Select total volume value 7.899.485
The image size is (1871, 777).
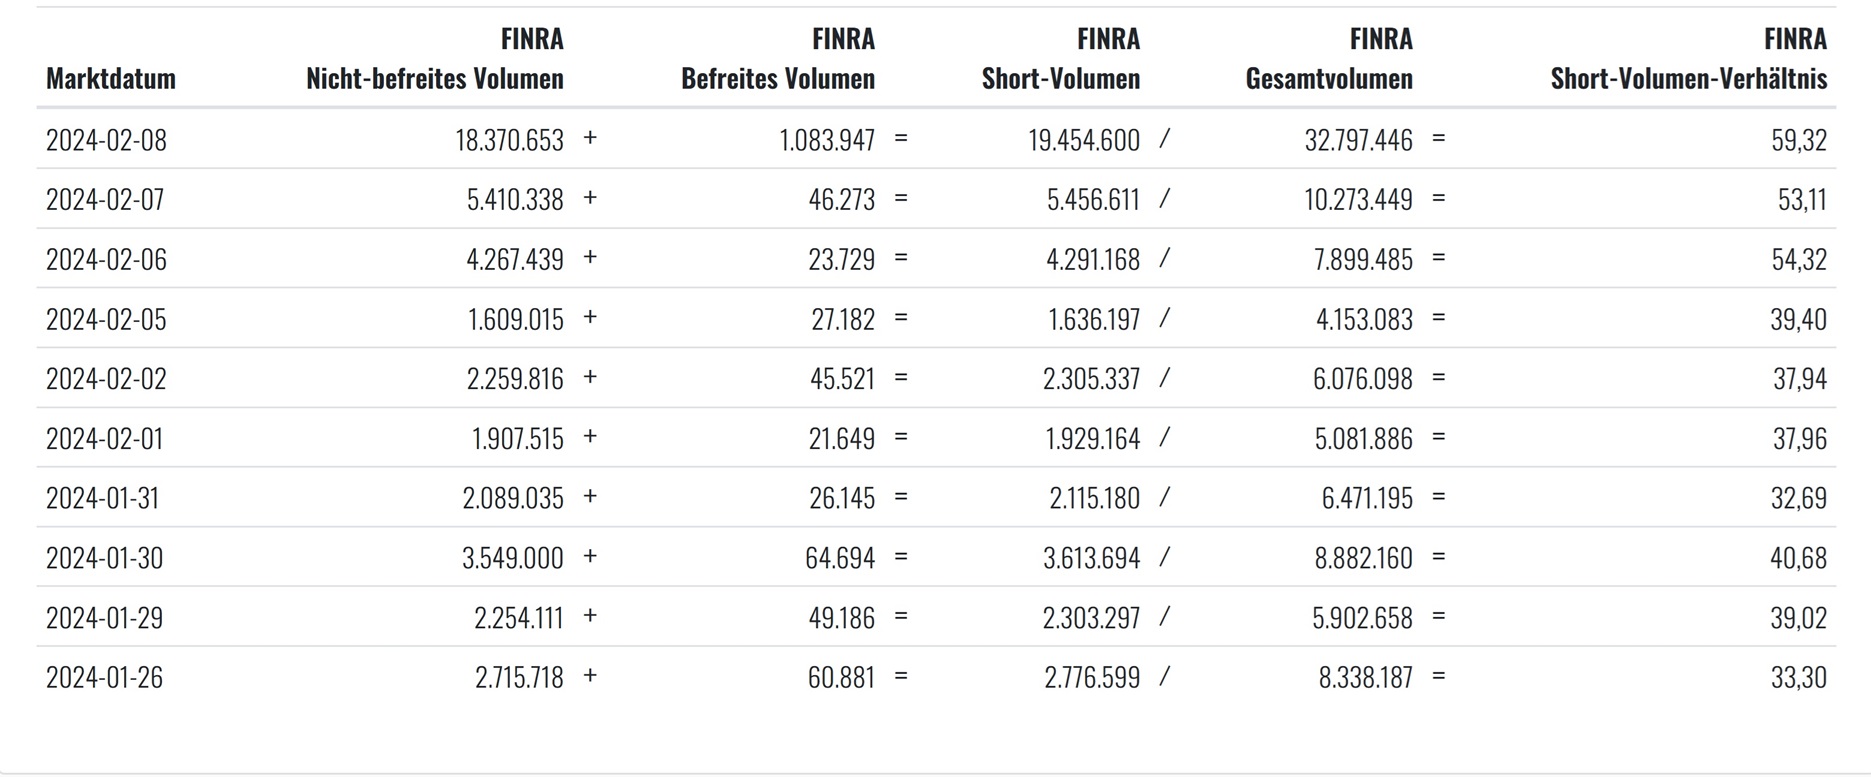pyautogui.click(x=1363, y=260)
